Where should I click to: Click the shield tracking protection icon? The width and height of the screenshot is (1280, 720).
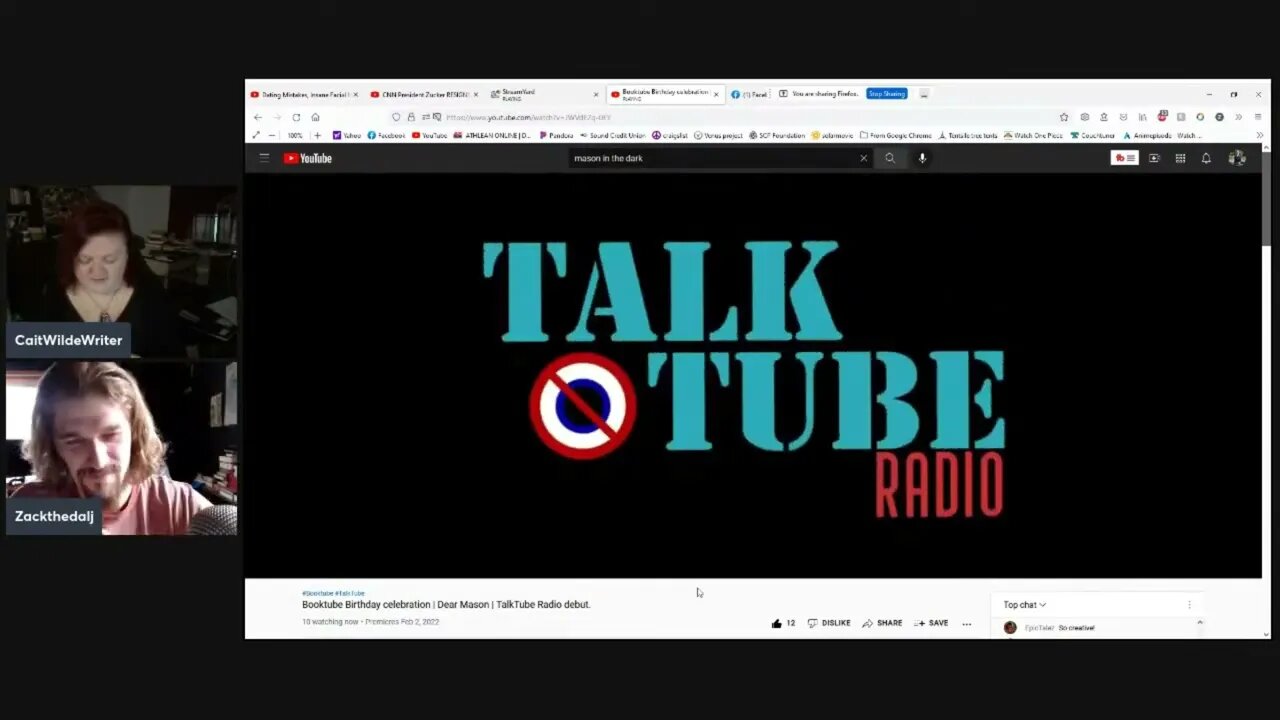pos(396,117)
